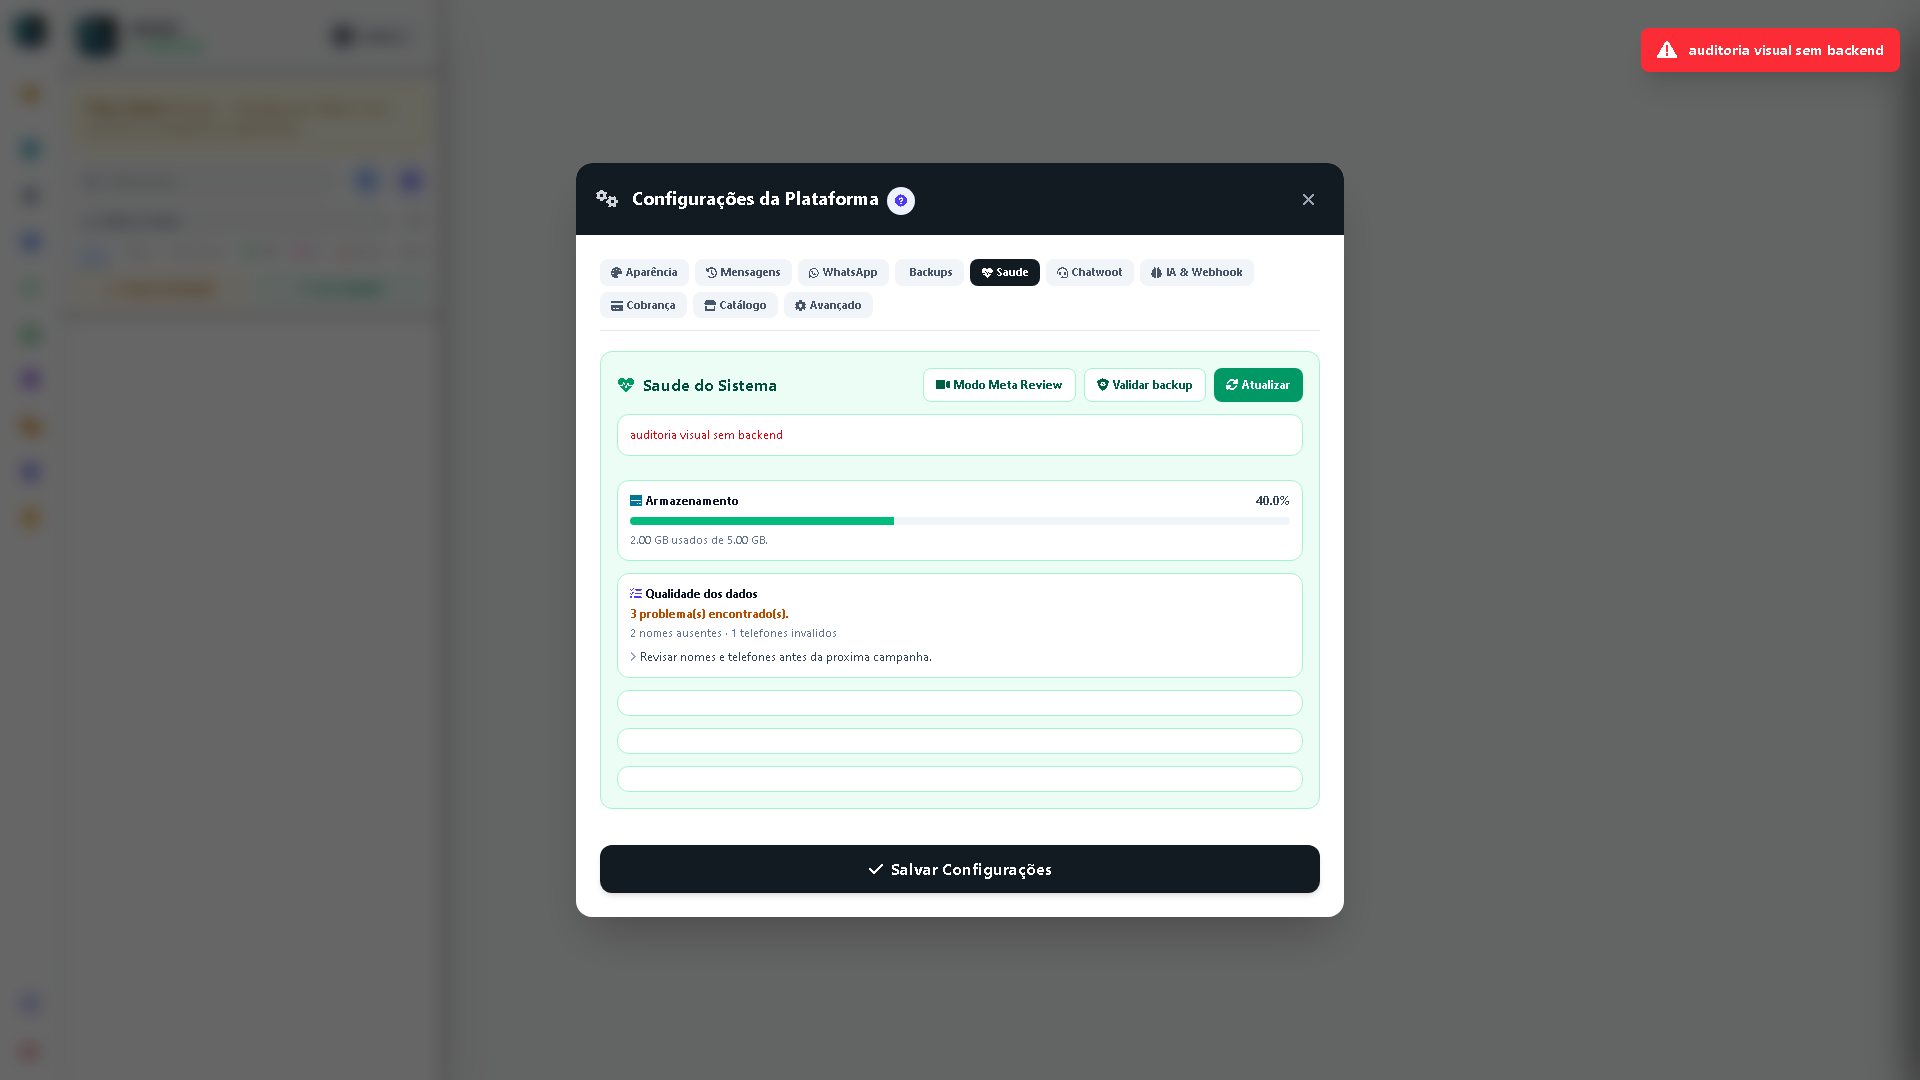Close the Configurações da Plataforma dialog
This screenshot has width=1920, height=1080.
1308,200
